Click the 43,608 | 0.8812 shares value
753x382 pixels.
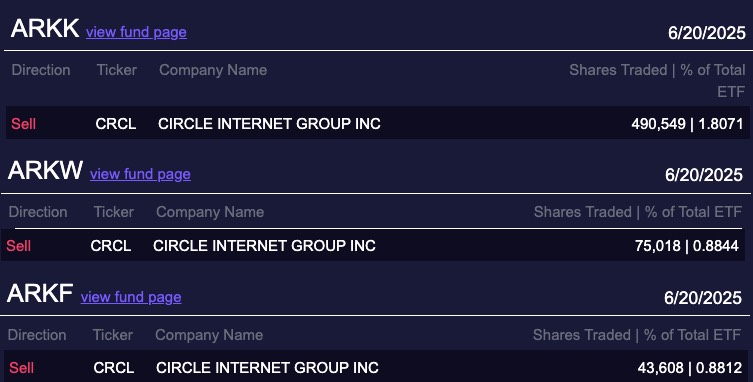point(690,368)
